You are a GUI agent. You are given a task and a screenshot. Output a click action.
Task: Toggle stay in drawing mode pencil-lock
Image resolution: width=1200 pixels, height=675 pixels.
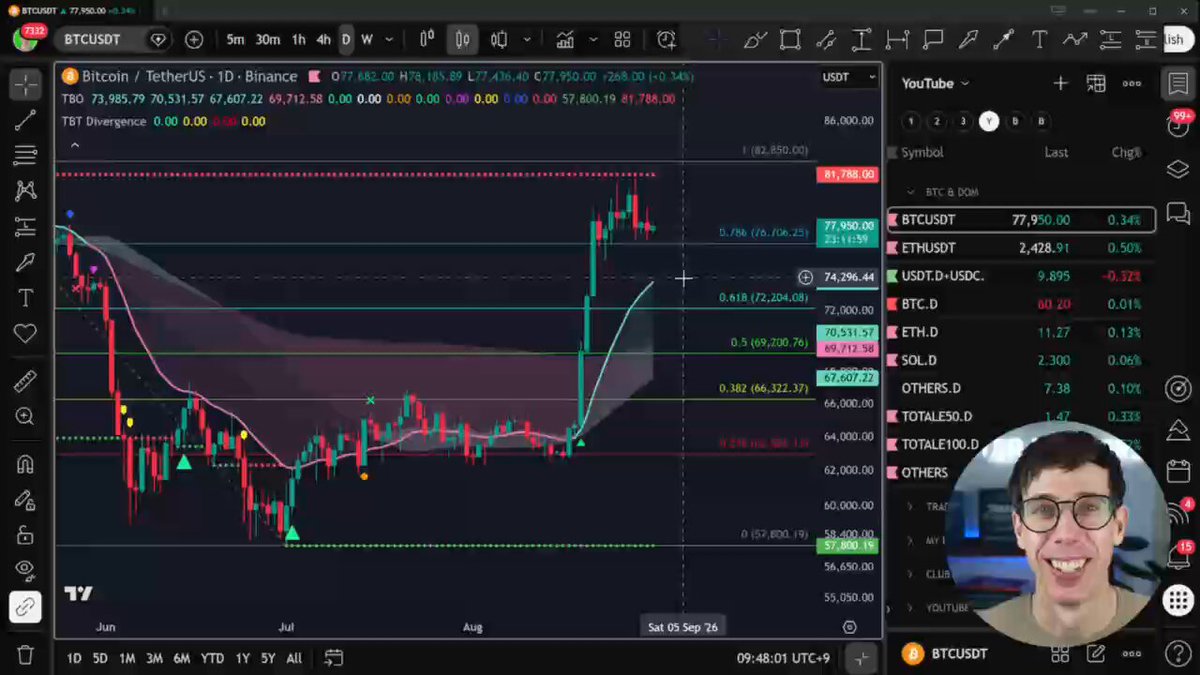[x=25, y=499]
